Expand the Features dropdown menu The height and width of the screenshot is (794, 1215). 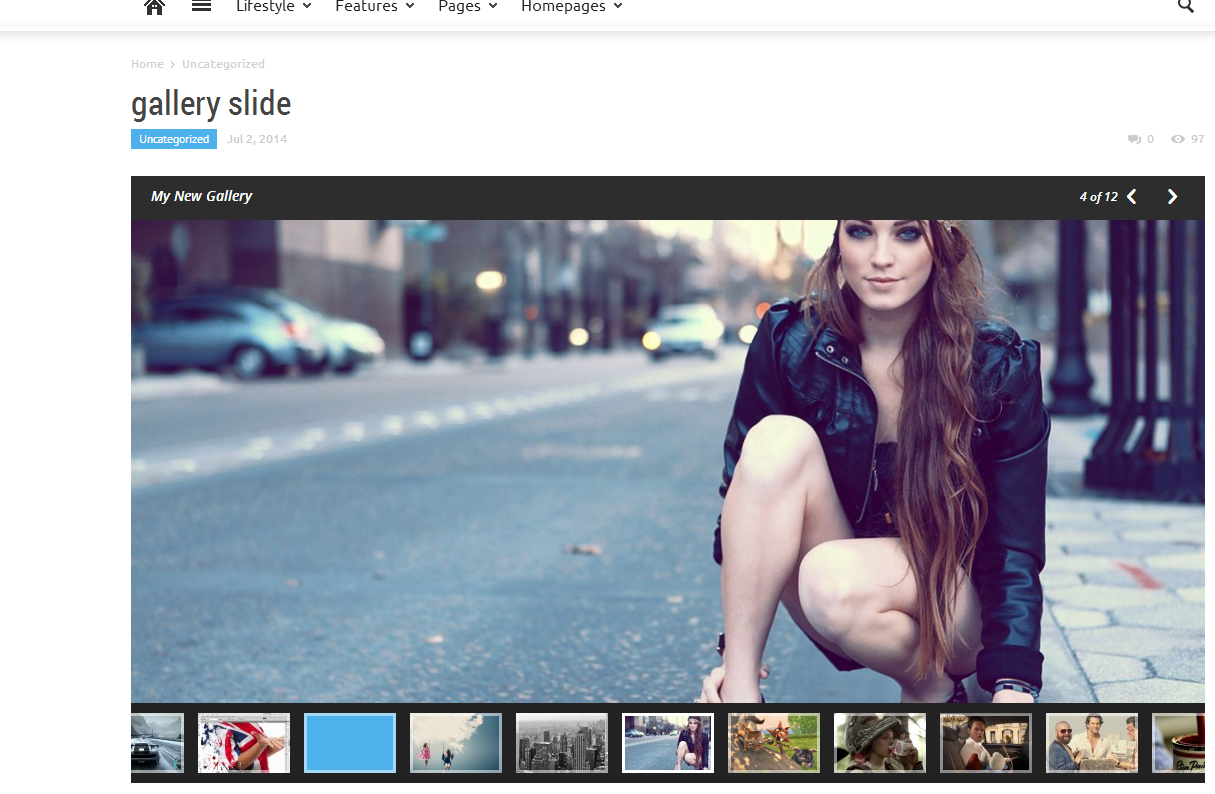click(x=374, y=7)
